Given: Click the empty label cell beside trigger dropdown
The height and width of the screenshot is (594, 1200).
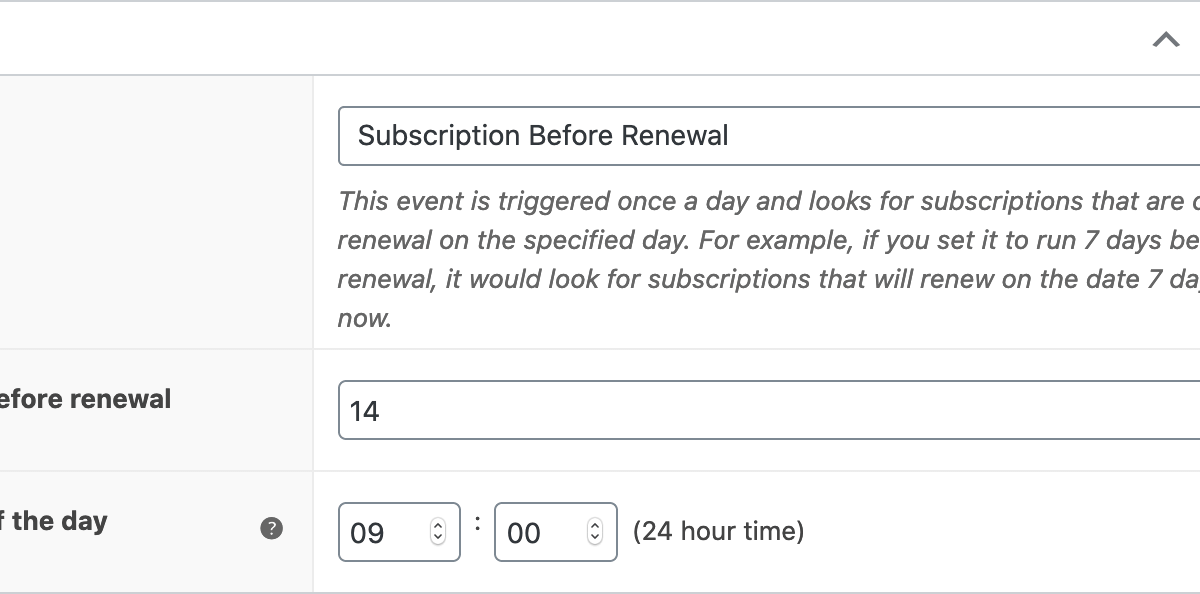Looking at the screenshot, I should pos(155,212).
